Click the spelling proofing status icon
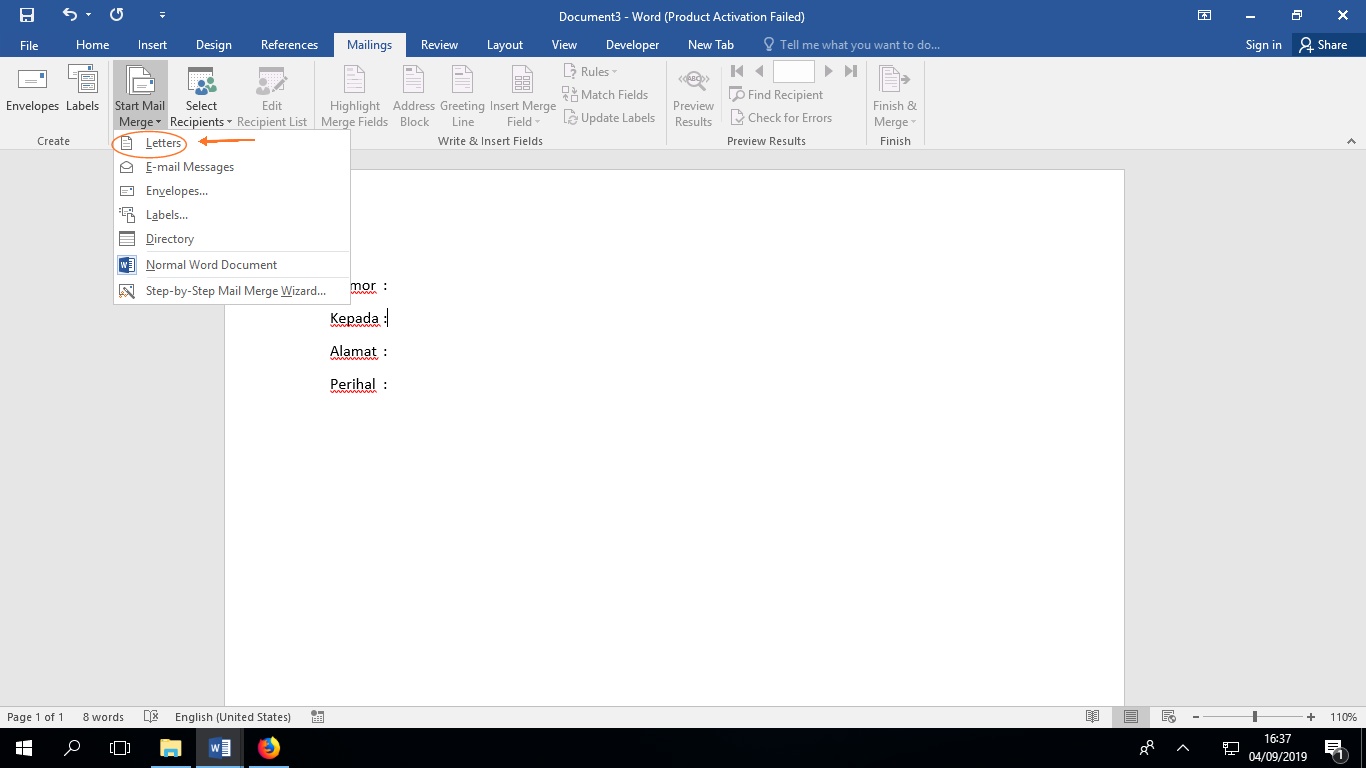Viewport: 1366px width, 768px height. point(151,717)
